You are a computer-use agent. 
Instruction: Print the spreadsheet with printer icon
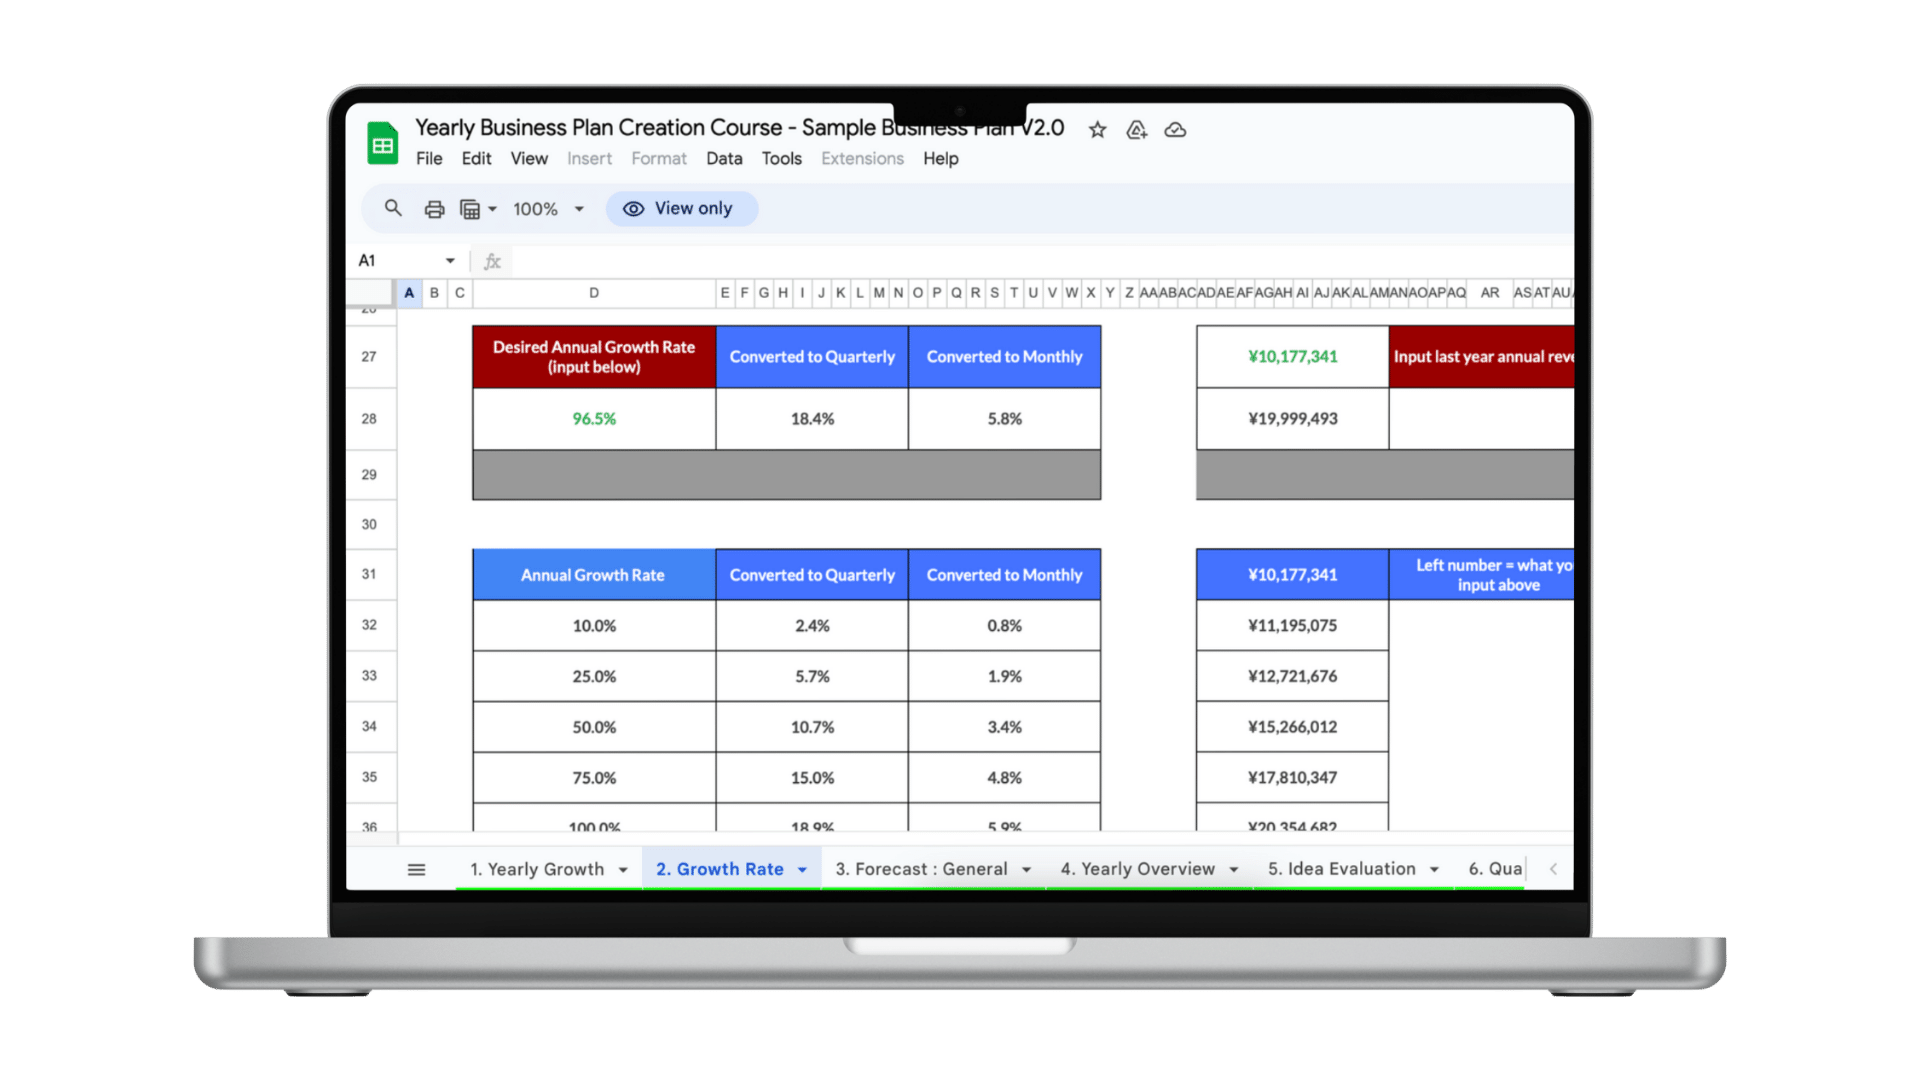pyautogui.click(x=434, y=209)
